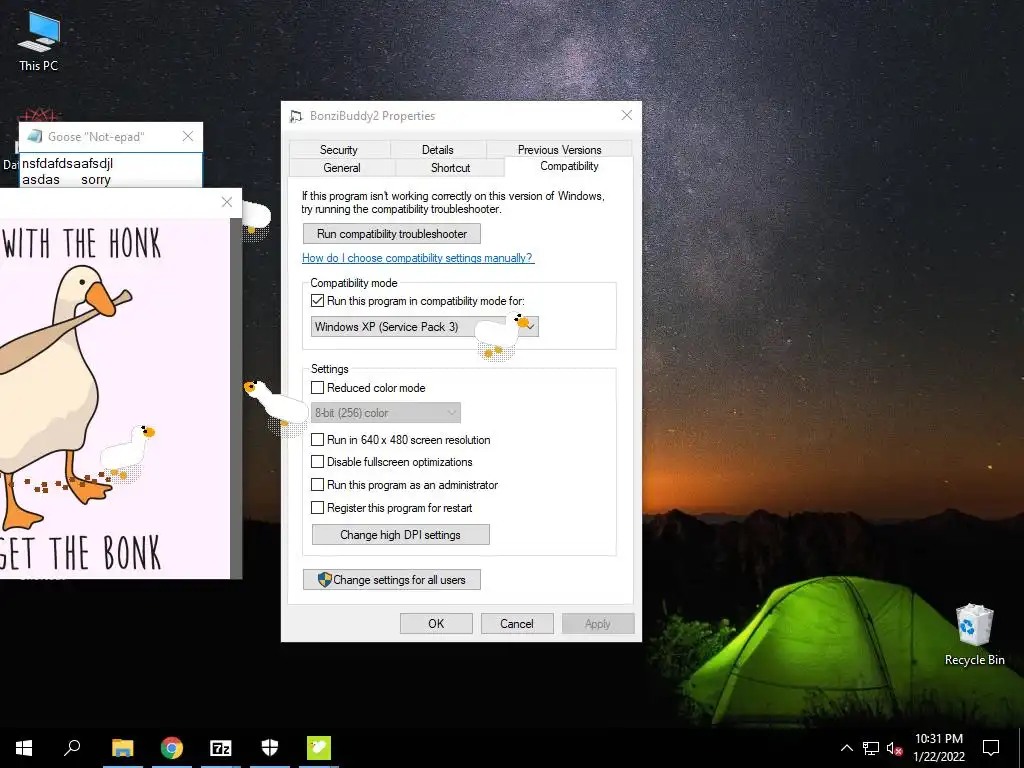Close the Goose Not-epad window
1024x768 pixels.
[x=188, y=136]
